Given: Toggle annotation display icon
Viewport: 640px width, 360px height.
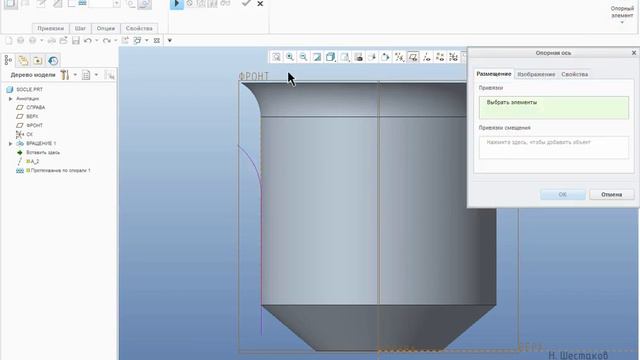Looking at the screenshot, I should (x=372, y=57).
